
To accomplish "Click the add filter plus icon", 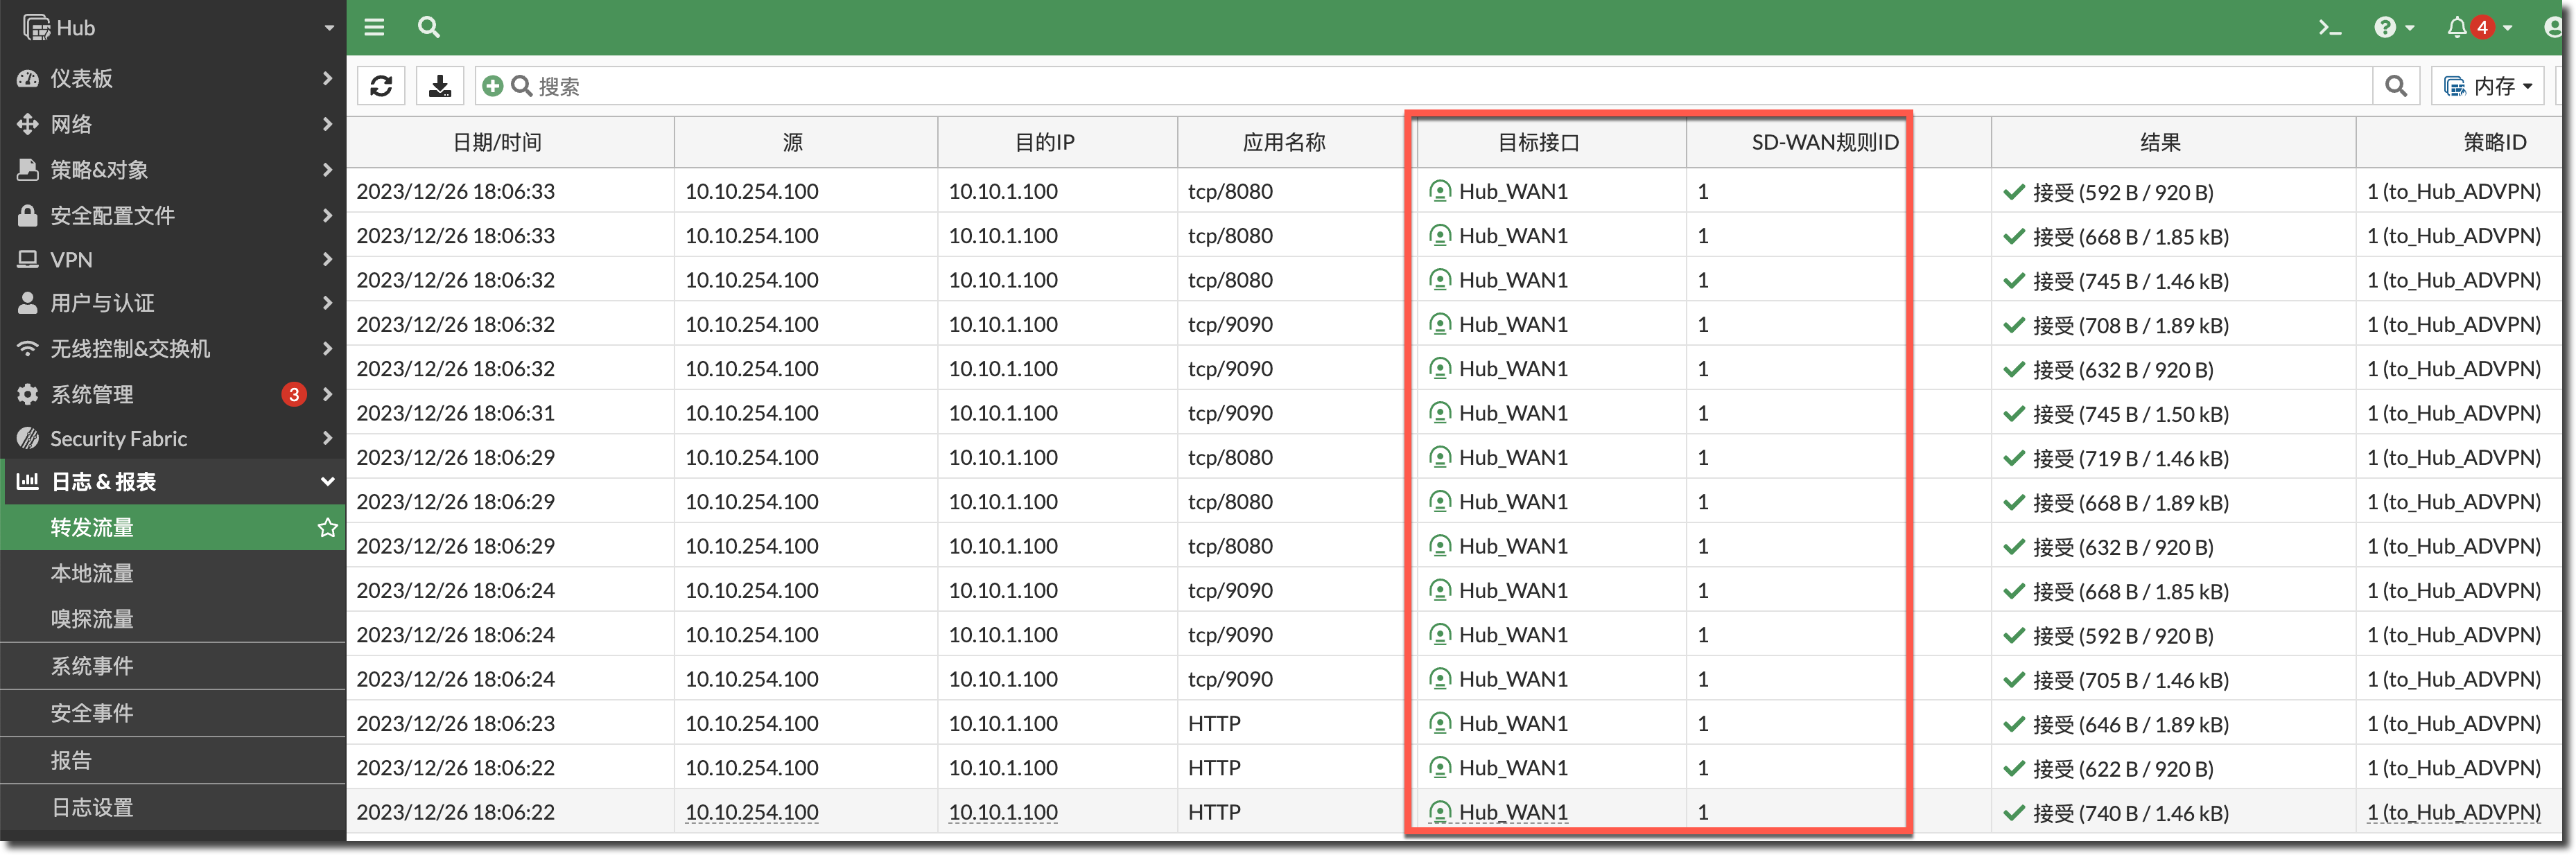I will pos(492,86).
